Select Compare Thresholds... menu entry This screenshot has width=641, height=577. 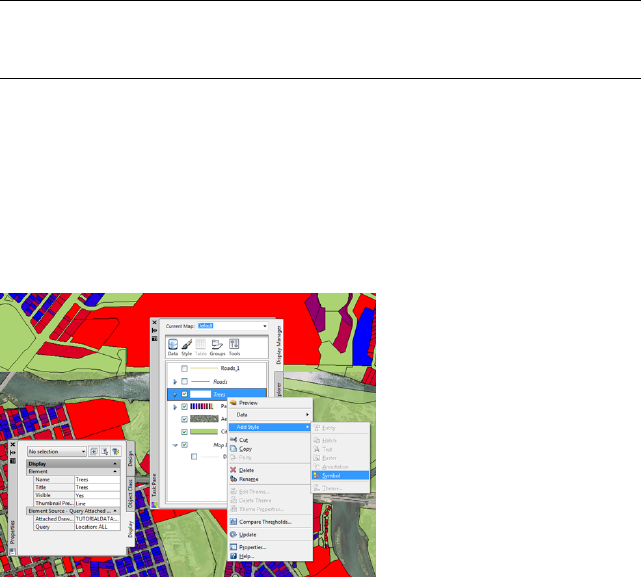270,522
